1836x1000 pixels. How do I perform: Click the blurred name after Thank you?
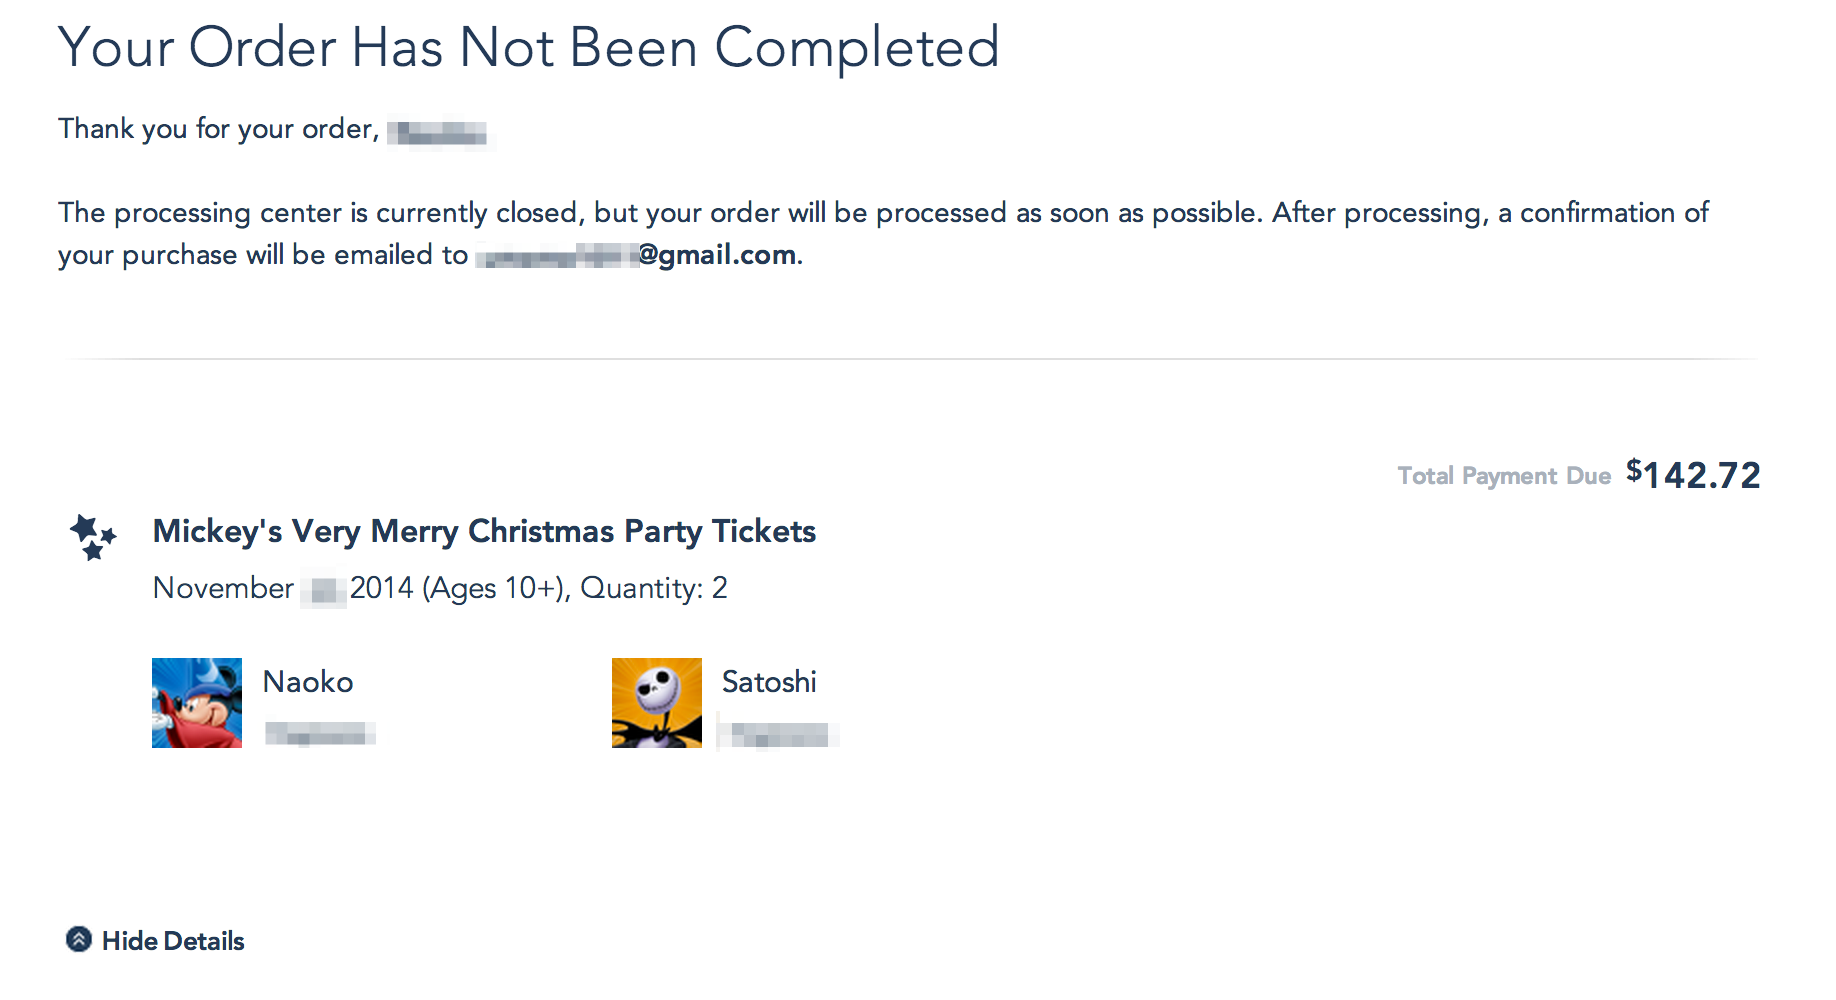[438, 133]
